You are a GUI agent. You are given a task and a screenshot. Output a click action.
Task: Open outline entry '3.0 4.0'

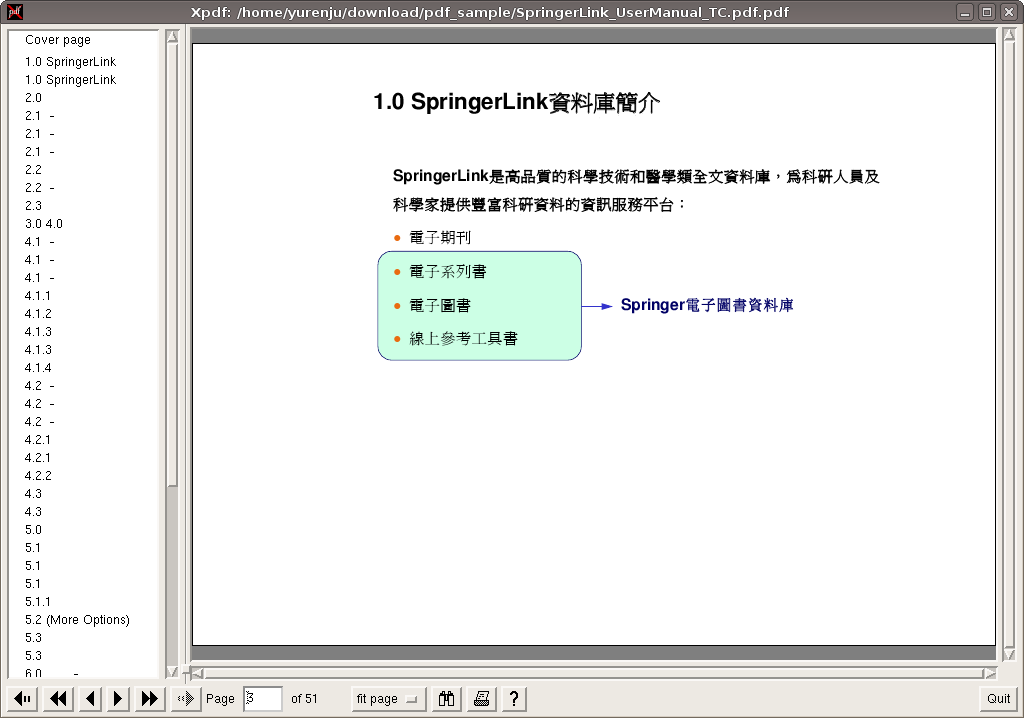44,224
